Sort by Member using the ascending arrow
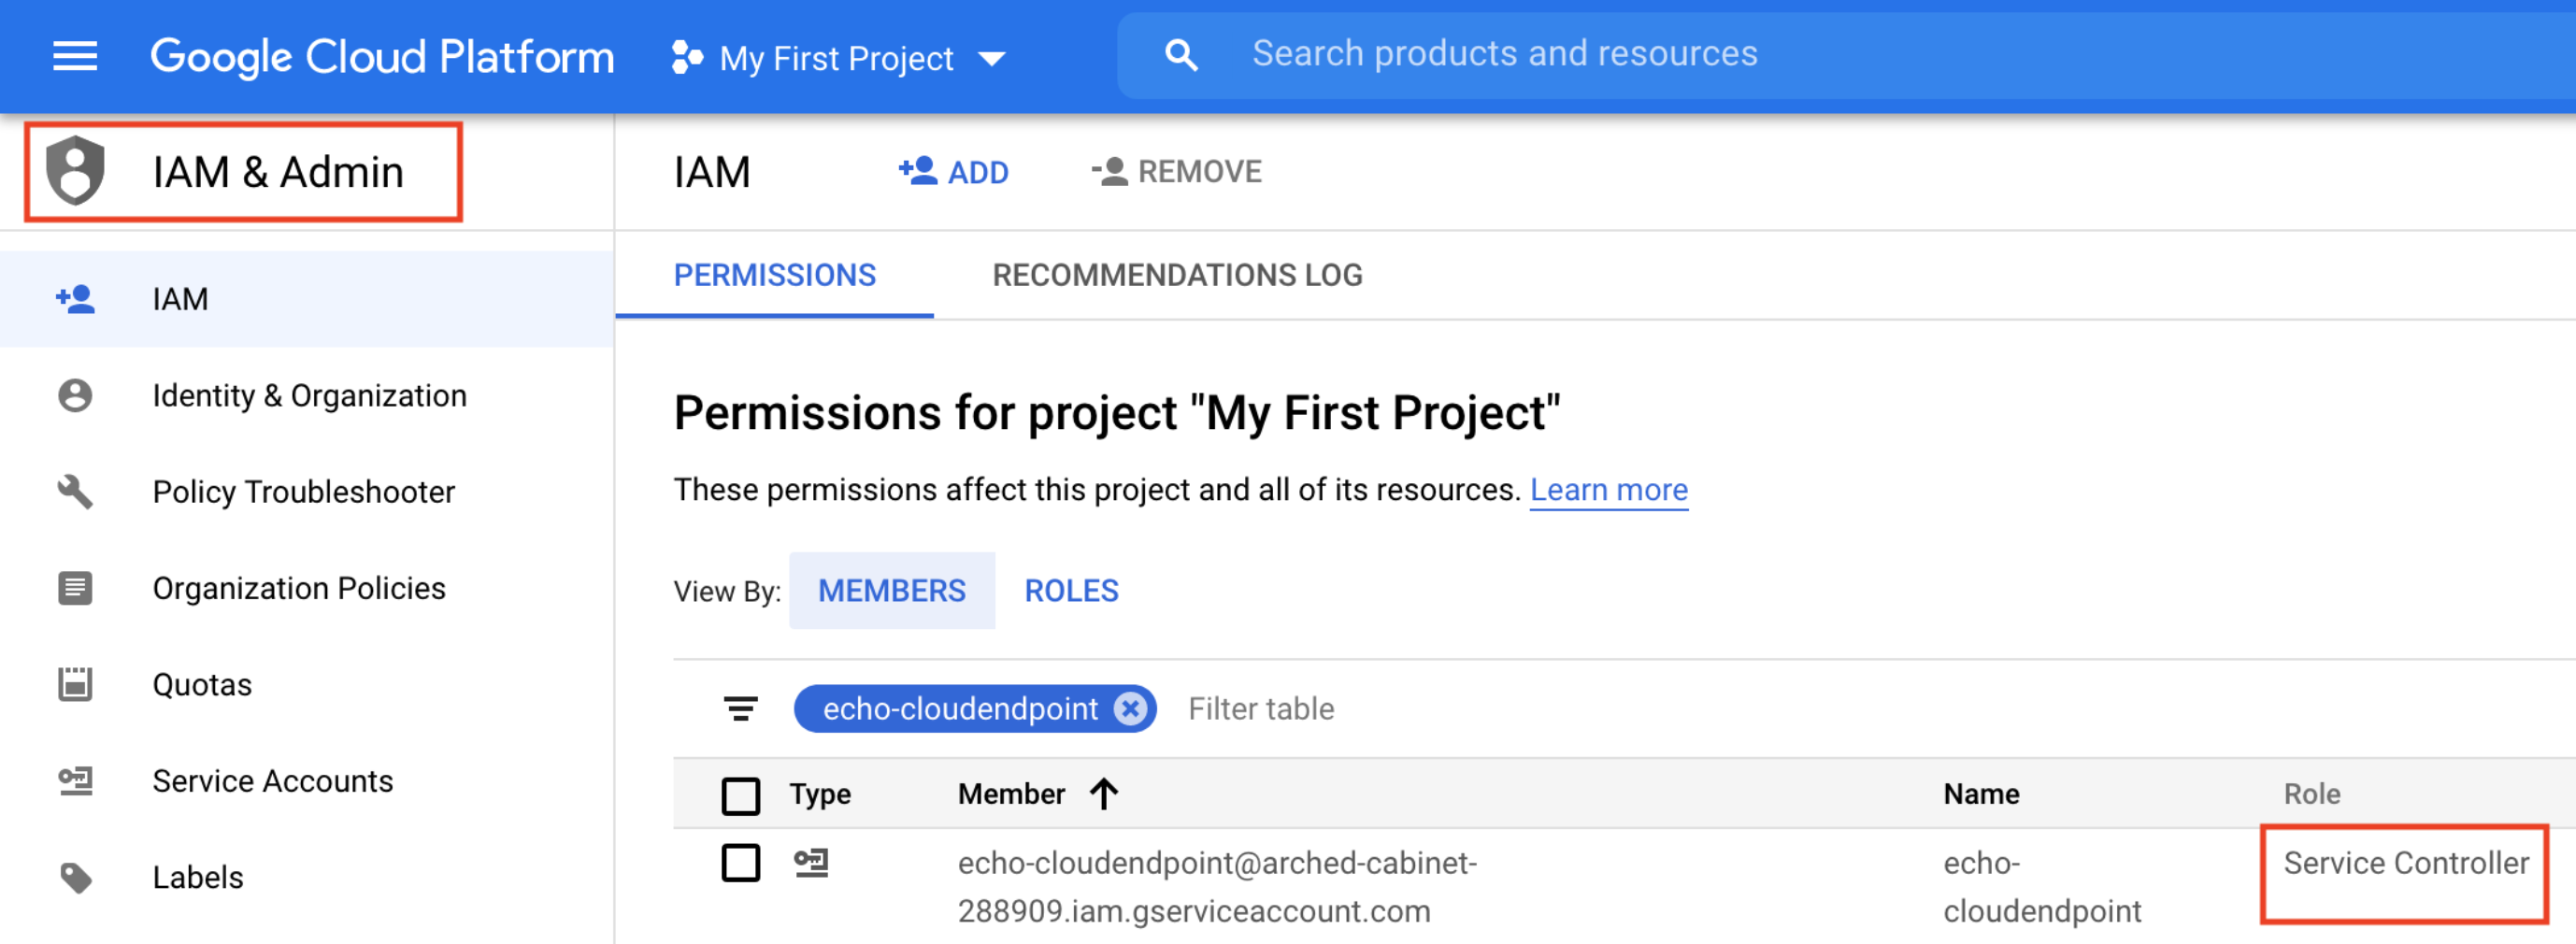Screen dimensions: 2576x944 click(1104, 793)
